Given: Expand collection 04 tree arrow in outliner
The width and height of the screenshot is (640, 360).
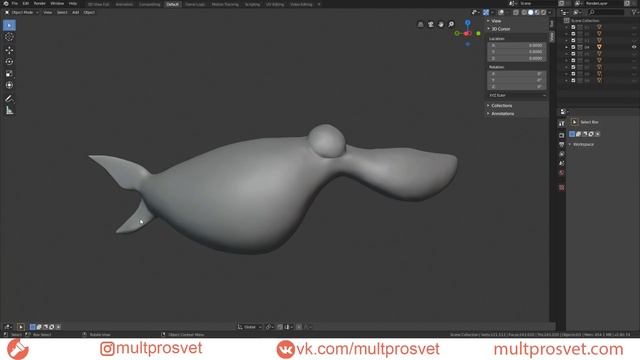Looking at the screenshot, I should click(x=566, y=47).
